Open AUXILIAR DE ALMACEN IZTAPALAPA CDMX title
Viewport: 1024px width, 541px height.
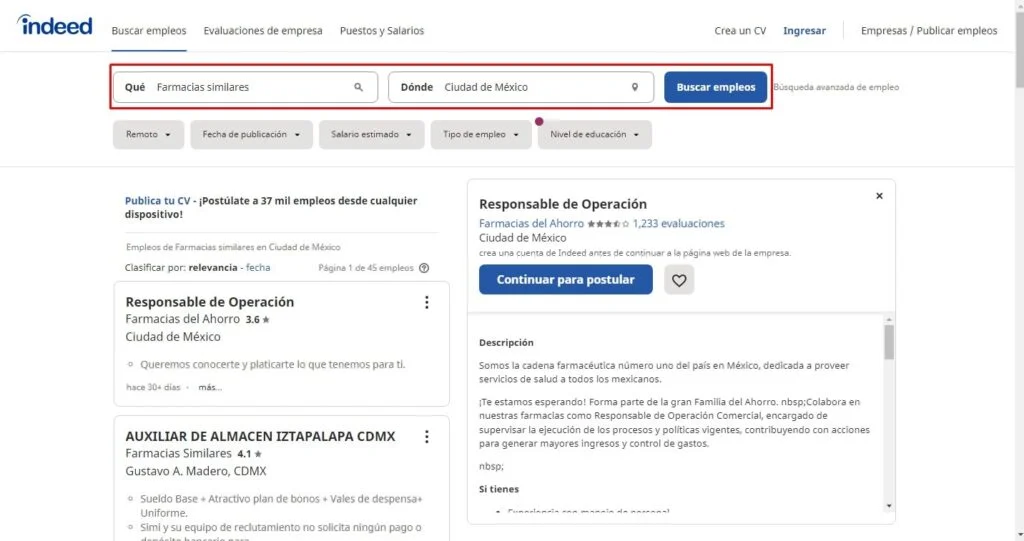(x=260, y=436)
